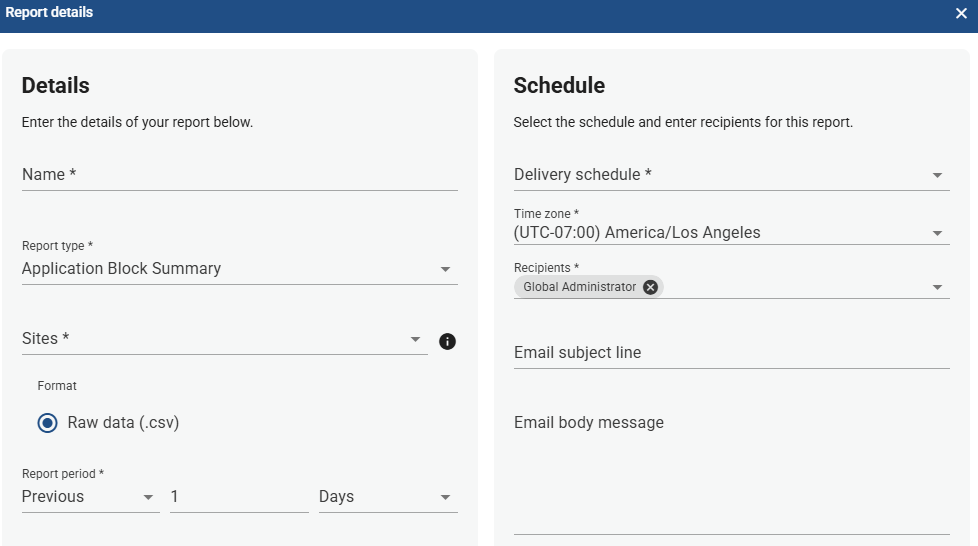The height and width of the screenshot is (546, 978).
Task: Click the Schedule section heading
Action: (559, 85)
